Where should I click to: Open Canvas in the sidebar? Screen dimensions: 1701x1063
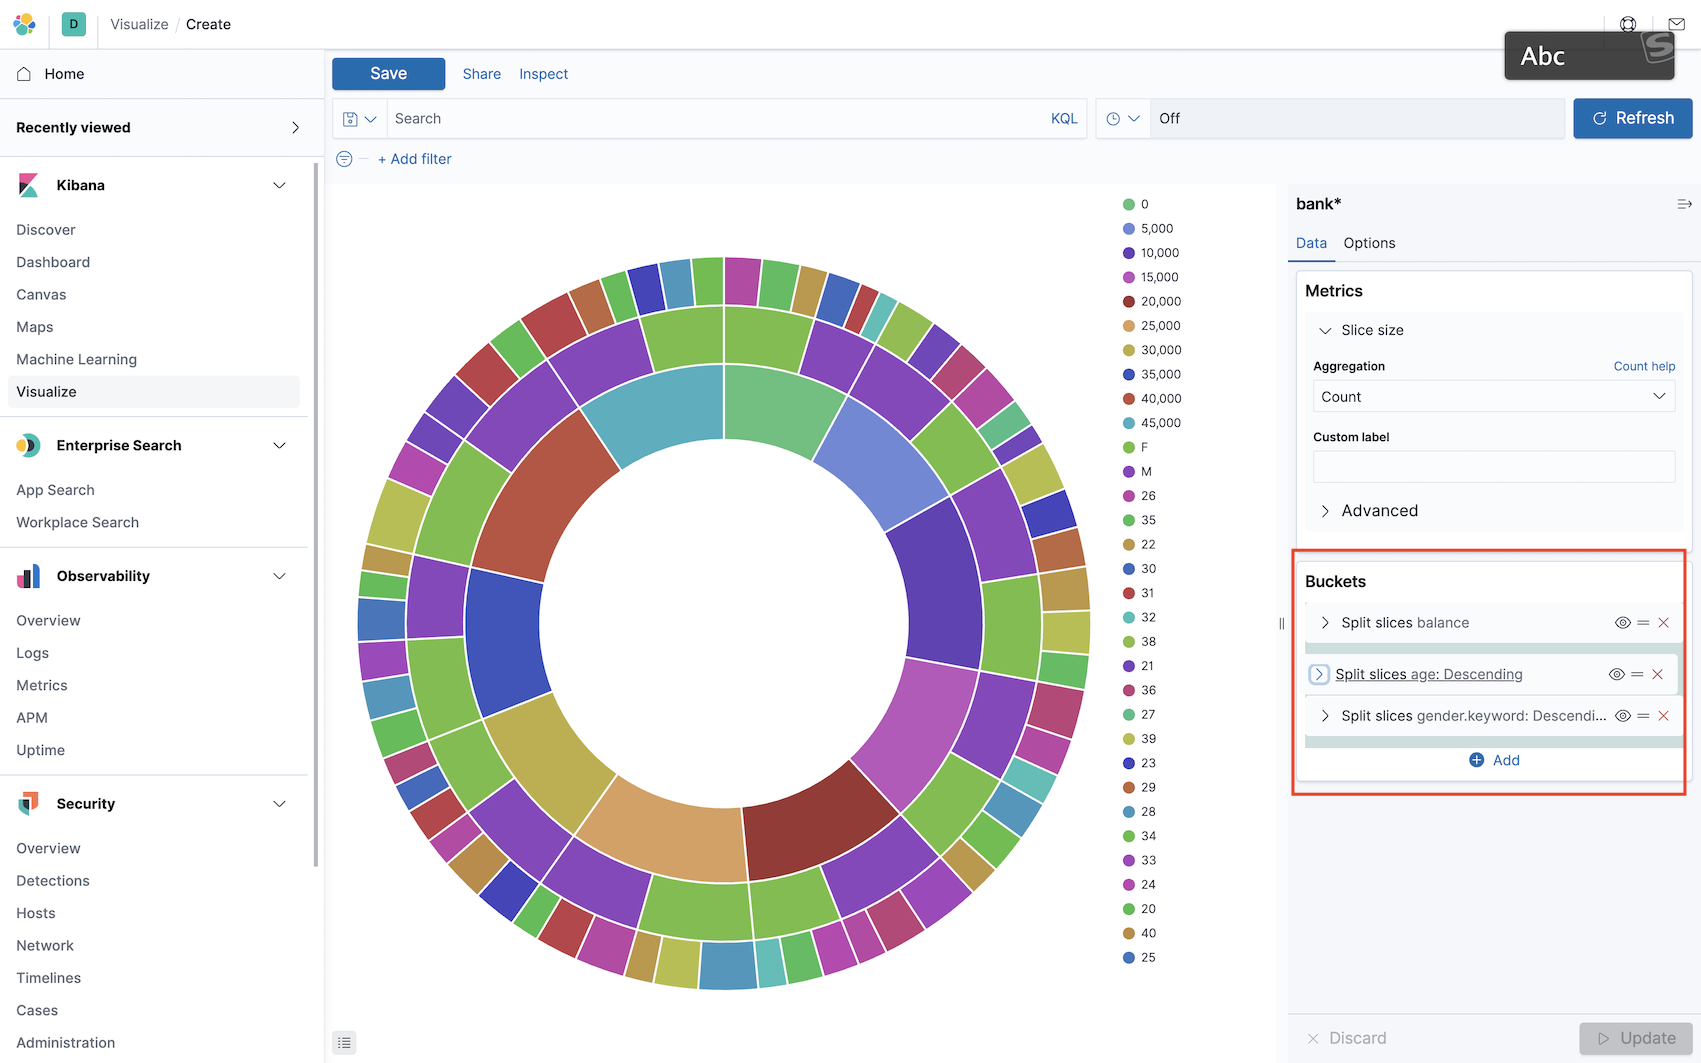pyautogui.click(x=41, y=295)
